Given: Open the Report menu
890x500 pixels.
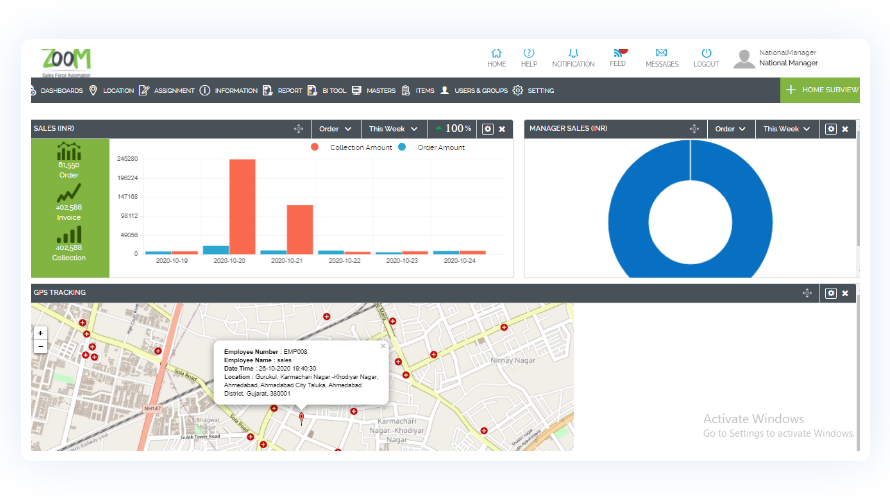Looking at the screenshot, I should pos(283,91).
